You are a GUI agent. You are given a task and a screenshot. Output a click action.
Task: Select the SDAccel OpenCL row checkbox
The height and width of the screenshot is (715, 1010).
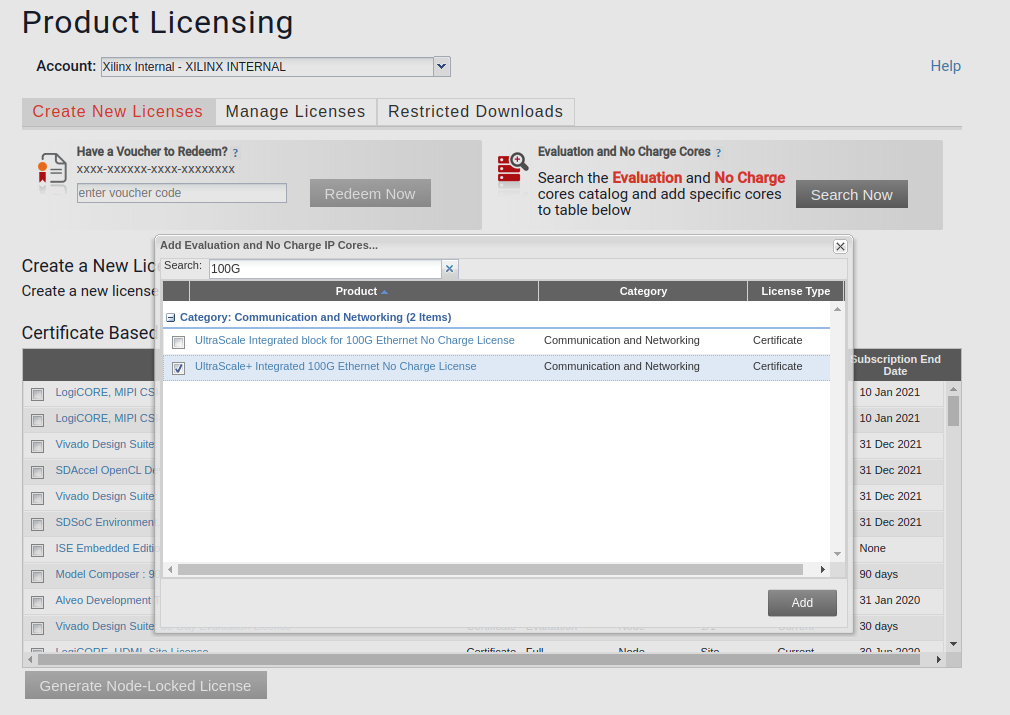click(x=38, y=472)
